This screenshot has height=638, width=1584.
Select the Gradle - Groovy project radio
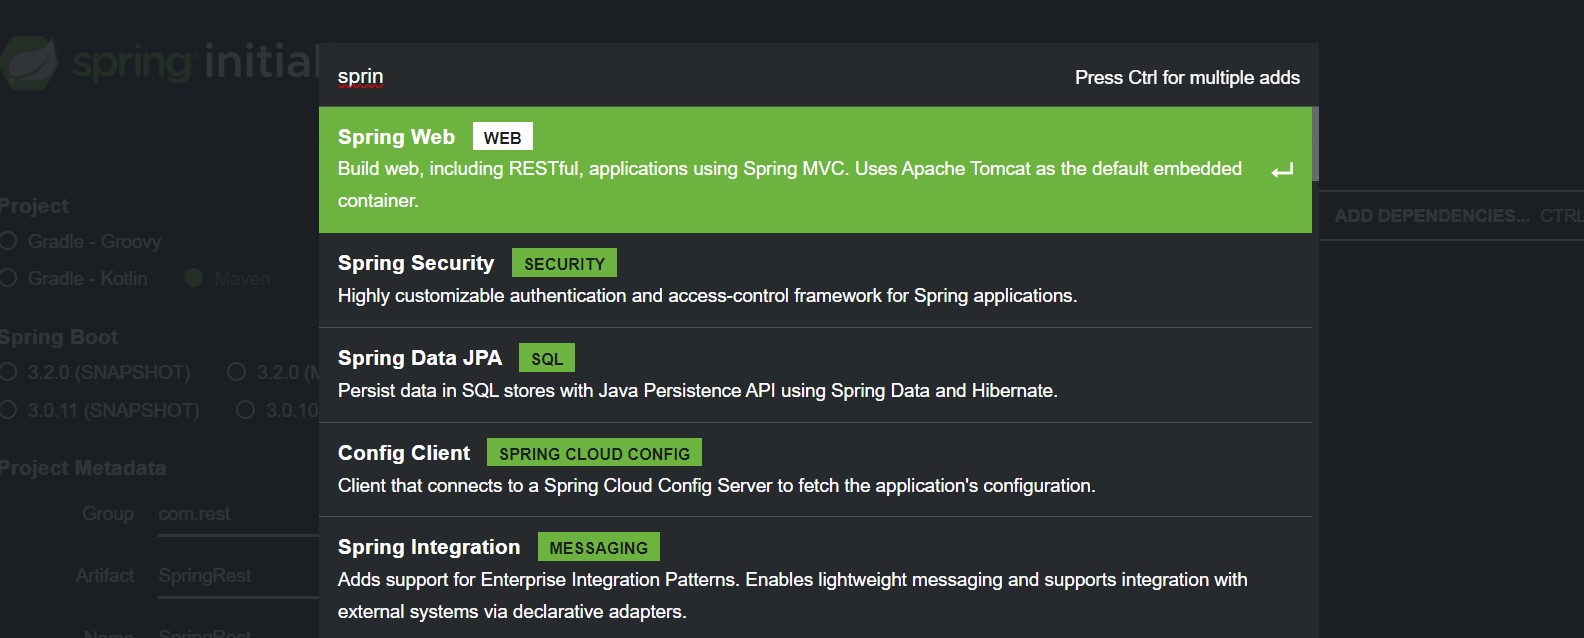pyautogui.click(x=8, y=241)
